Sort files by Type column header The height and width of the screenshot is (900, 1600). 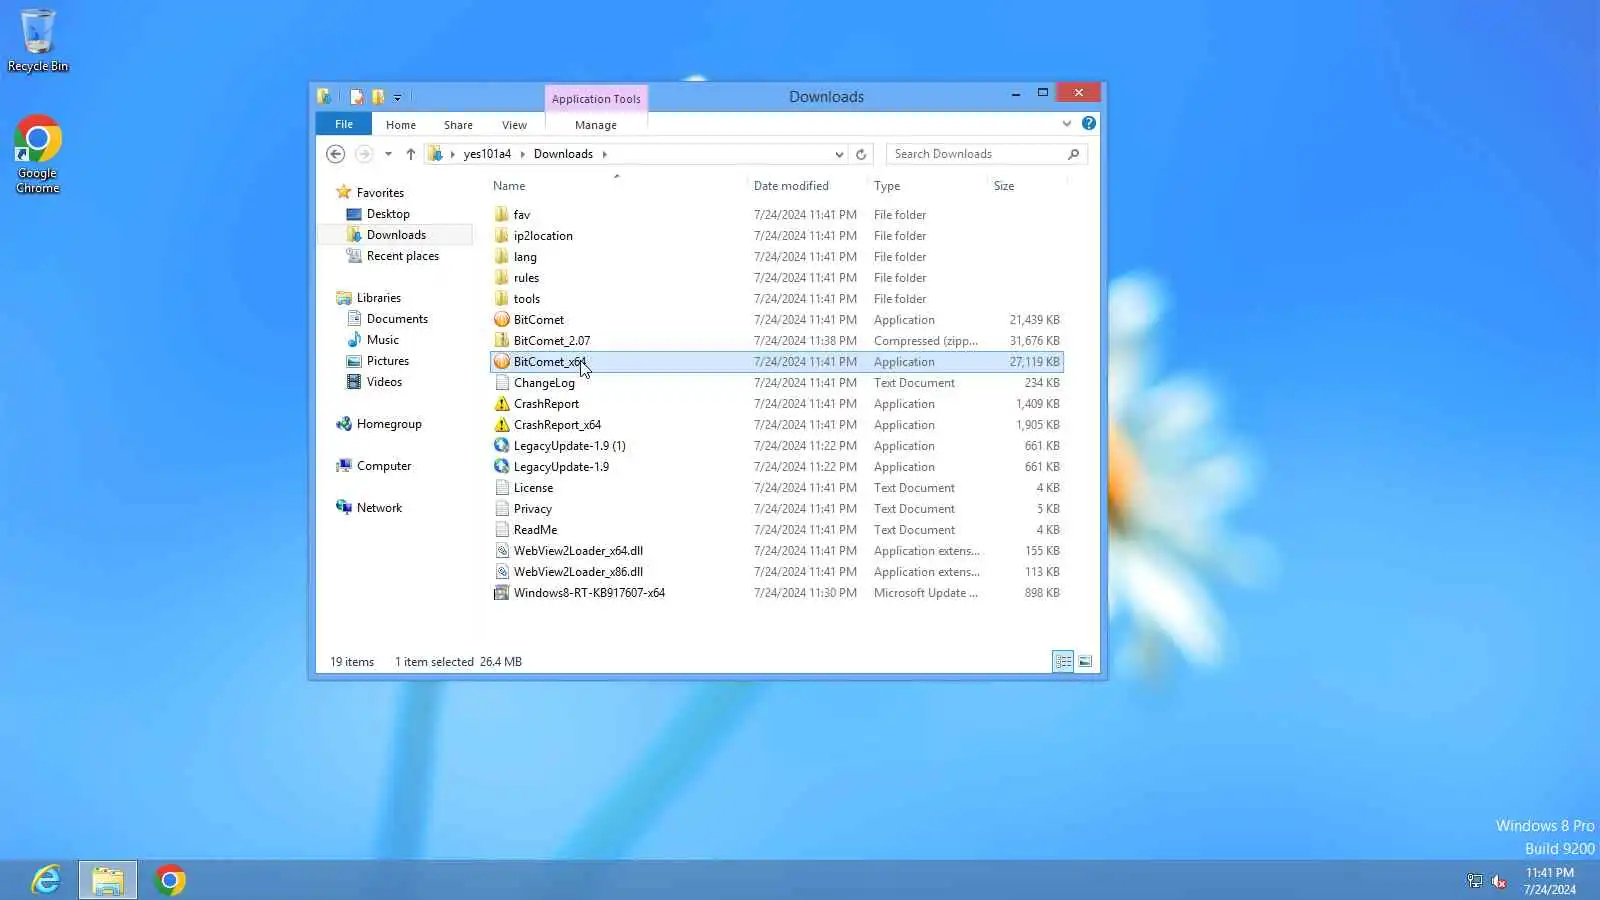point(887,186)
